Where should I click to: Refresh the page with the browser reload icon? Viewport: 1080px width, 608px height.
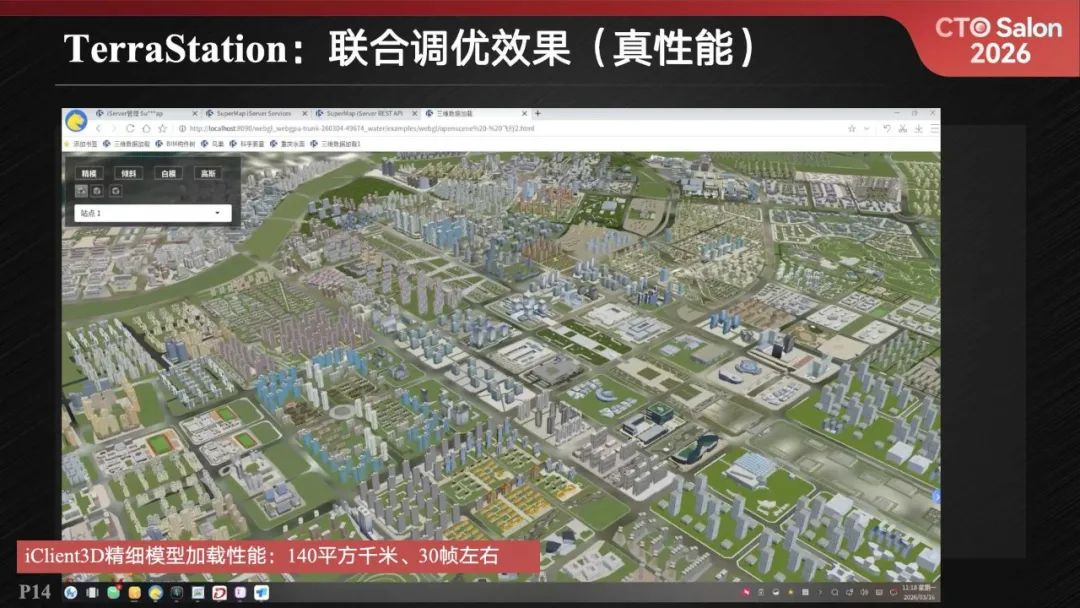[x=129, y=126]
